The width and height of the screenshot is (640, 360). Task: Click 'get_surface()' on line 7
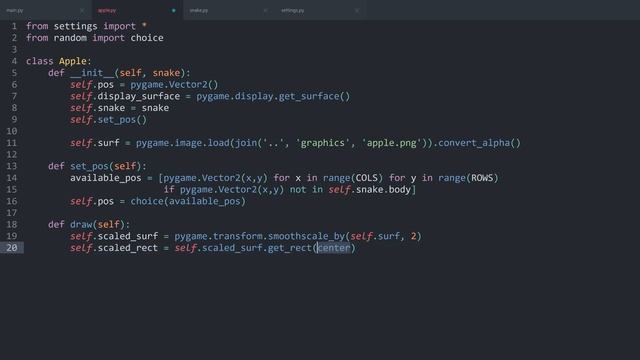(314, 96)
